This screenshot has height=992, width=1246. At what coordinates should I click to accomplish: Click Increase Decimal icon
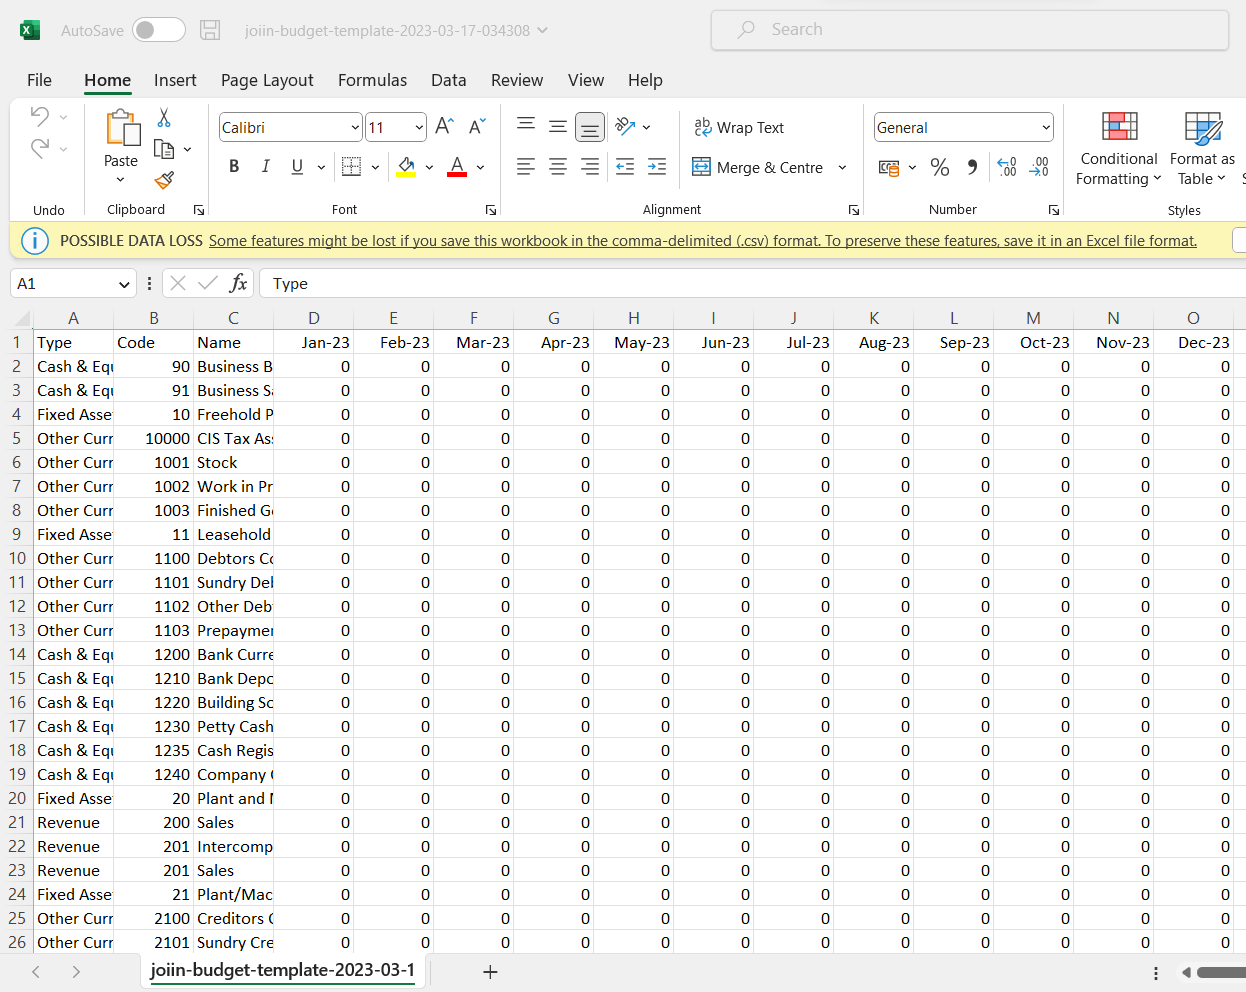coord(1007,167)
